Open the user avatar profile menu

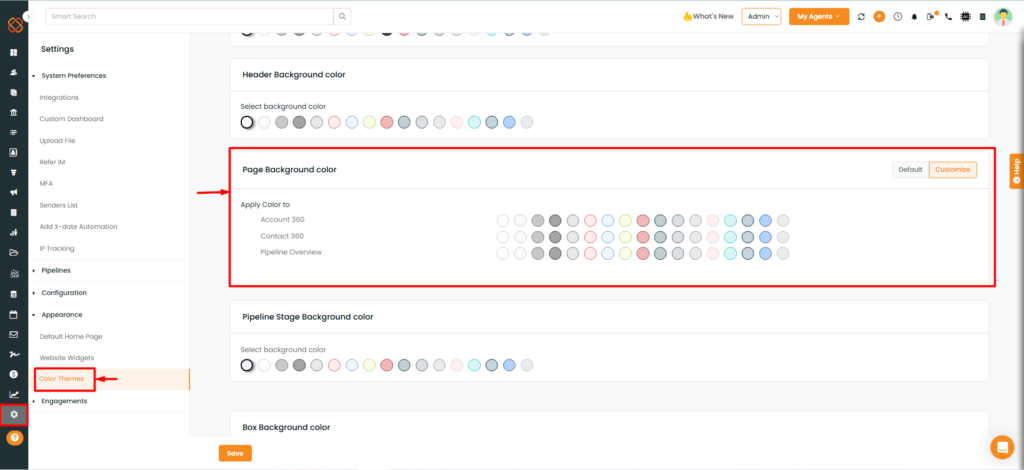1003,17
